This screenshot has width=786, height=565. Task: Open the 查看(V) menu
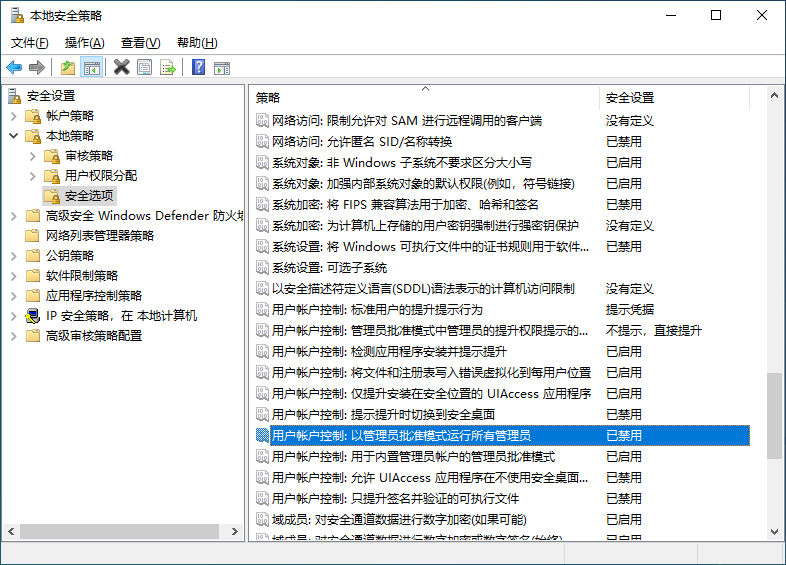(x=141, y=43)
